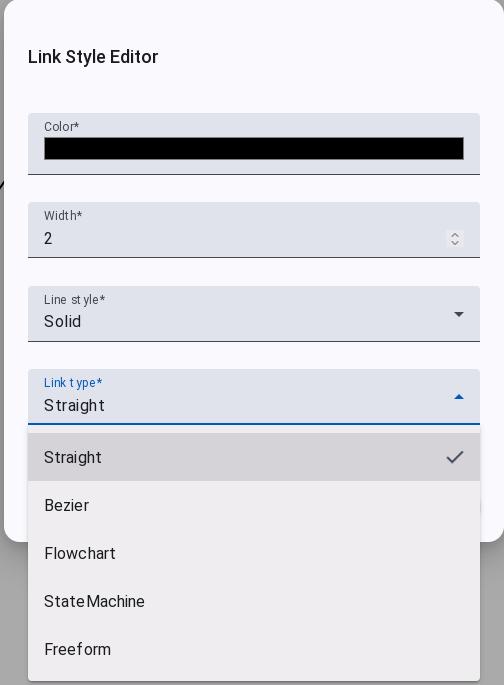This screenshot has height=685, width=504.
Task: Pick the State Machine link type
Action: coord(254,601)
